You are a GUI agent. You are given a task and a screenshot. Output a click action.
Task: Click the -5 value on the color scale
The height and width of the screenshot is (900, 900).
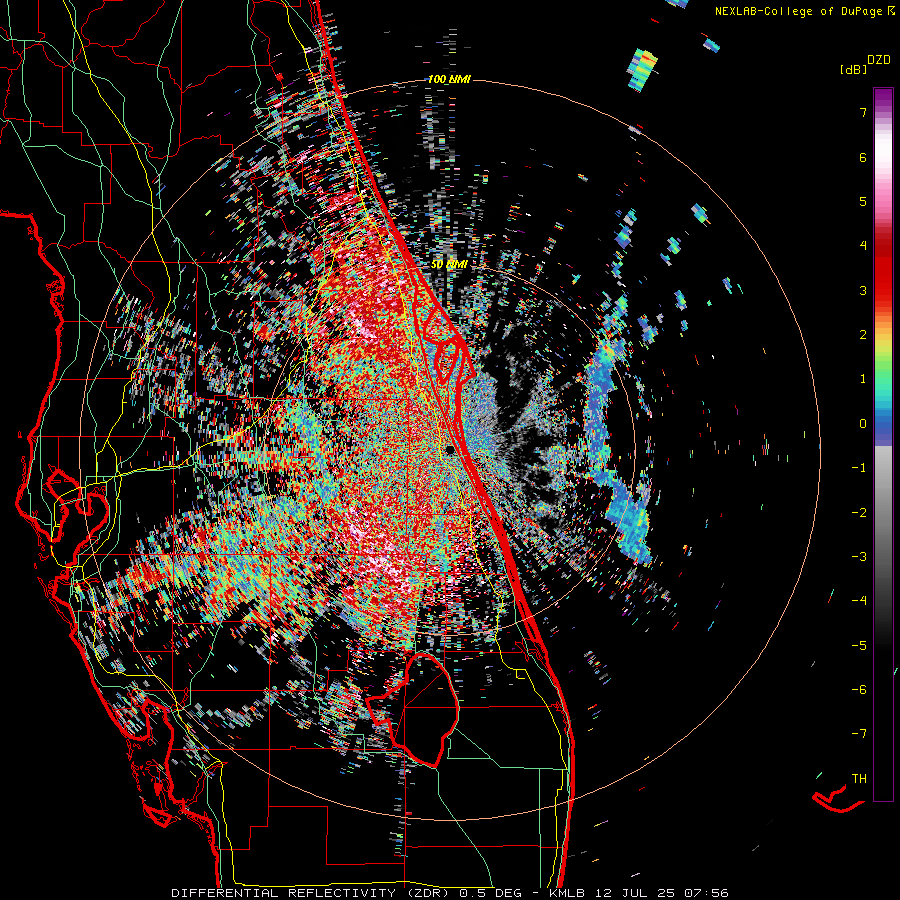(x=859, y=646)
